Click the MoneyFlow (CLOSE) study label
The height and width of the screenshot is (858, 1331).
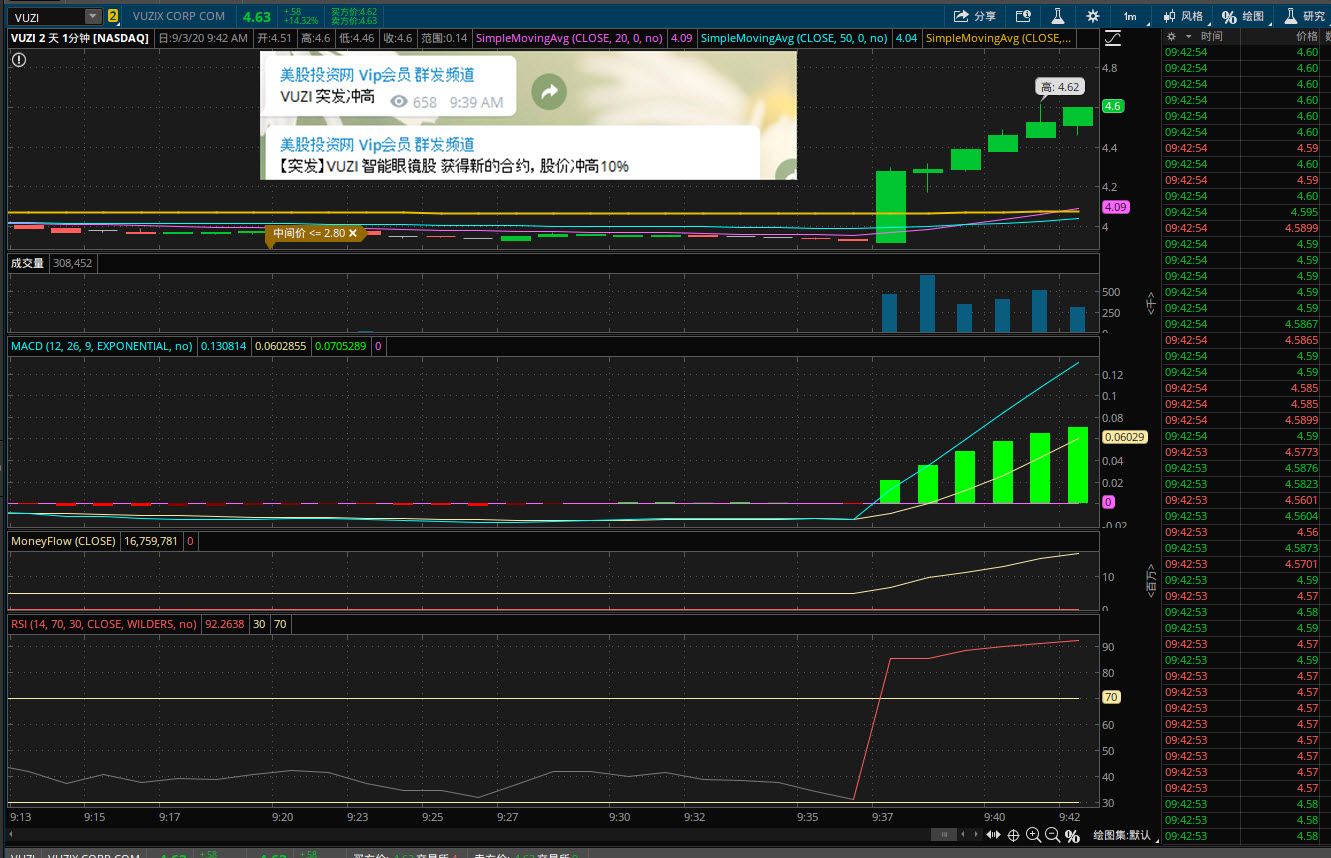coord(63,541)
